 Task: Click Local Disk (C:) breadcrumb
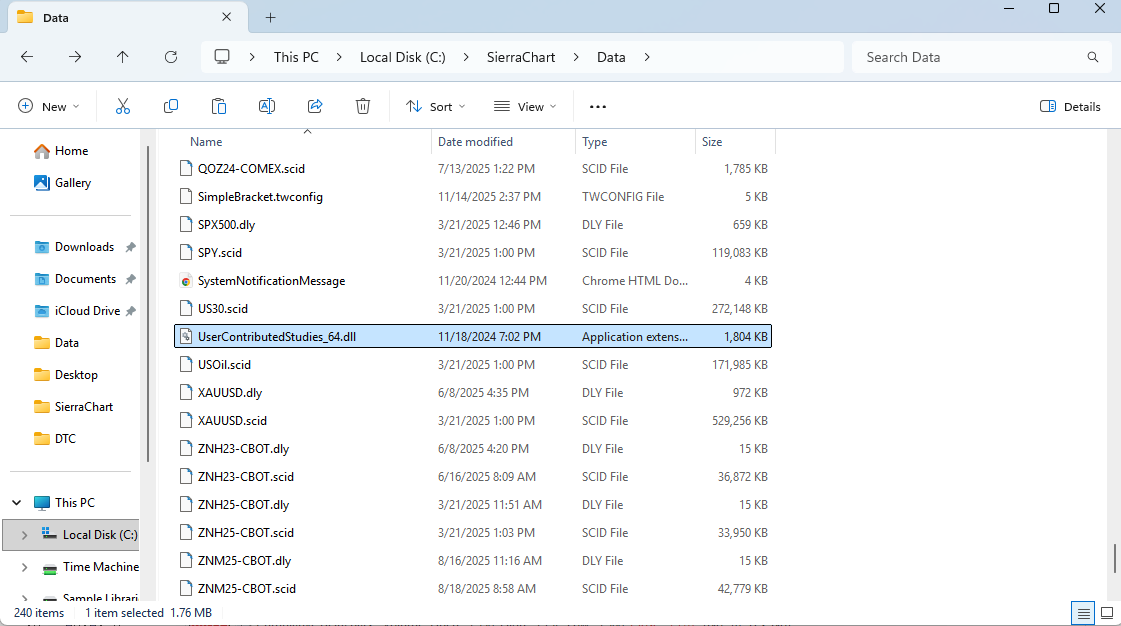[403, 57]
